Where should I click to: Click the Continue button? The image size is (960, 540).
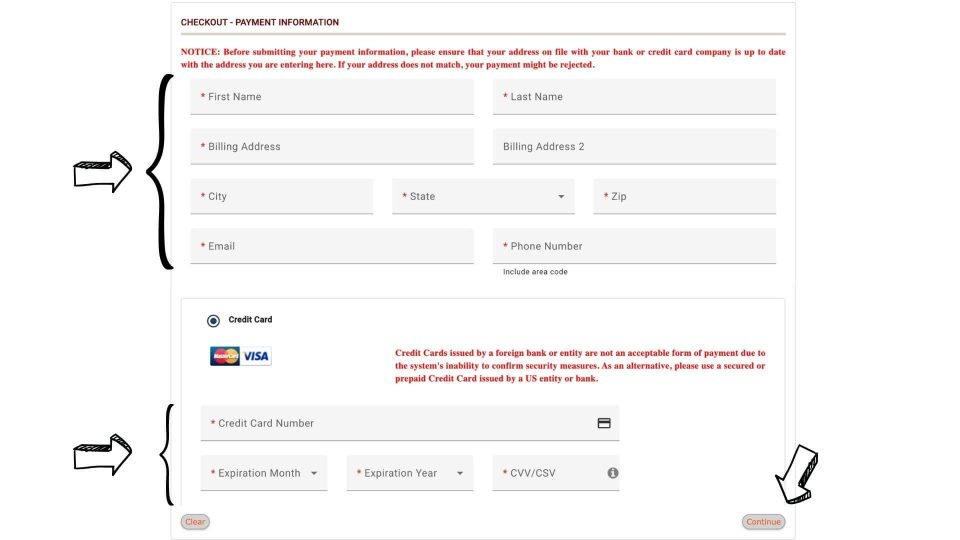coord(763,522)
